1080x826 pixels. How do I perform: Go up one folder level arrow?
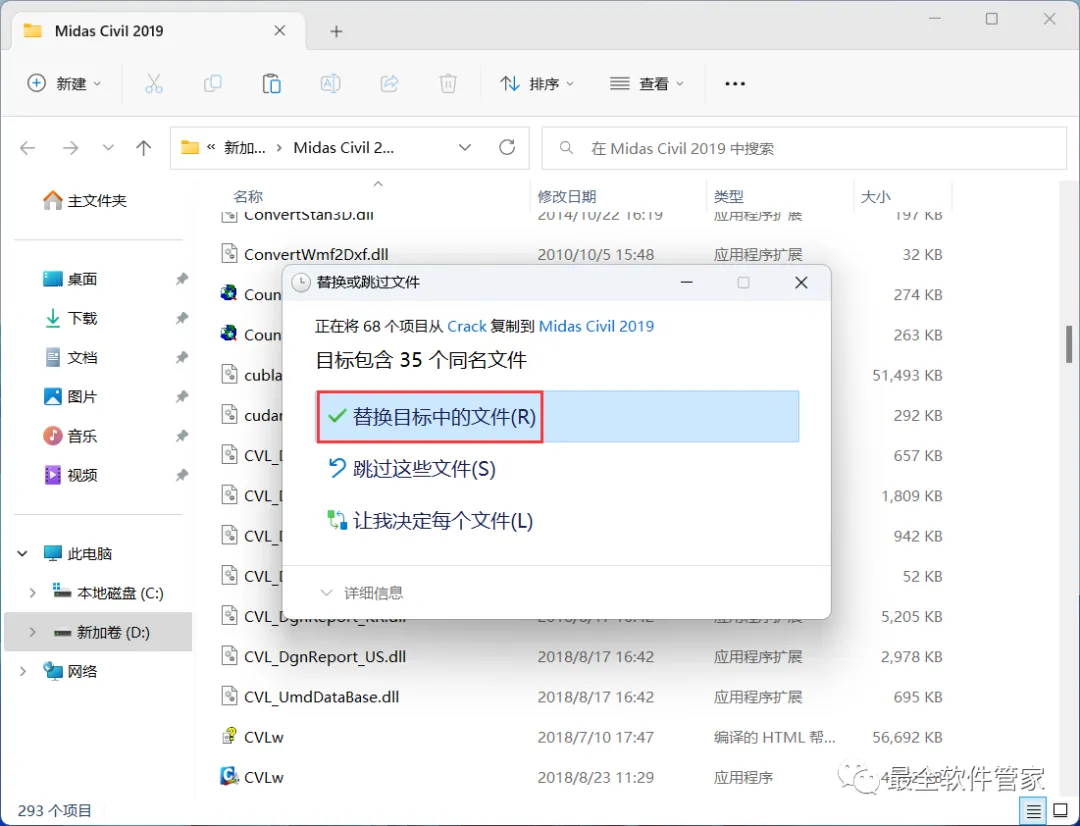(x=143, y=148)
